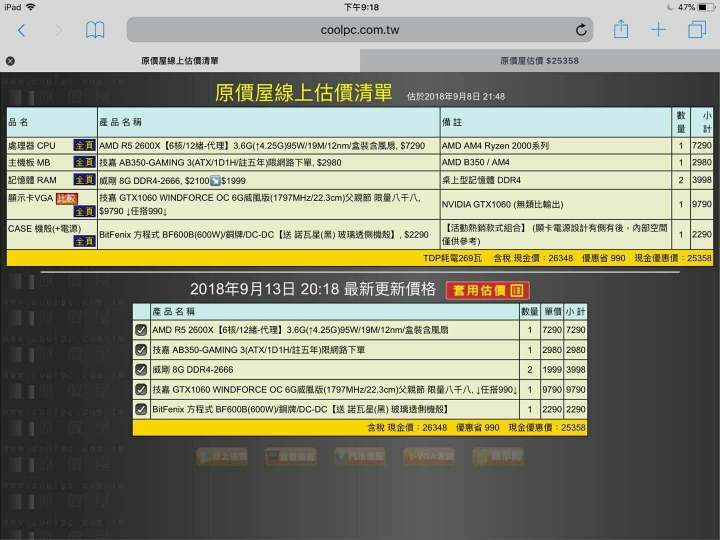Screen dimensions: 720x540
Task: Click the price-drop arrow icon beside $2100
Action: pyautogui.click(x=215, y=181)
